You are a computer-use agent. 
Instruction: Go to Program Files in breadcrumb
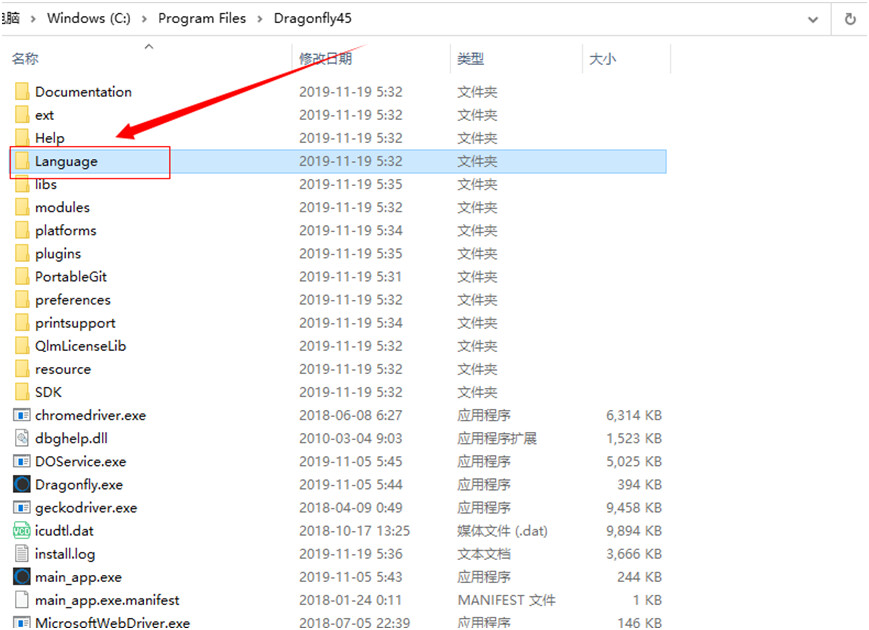(202, 18)
